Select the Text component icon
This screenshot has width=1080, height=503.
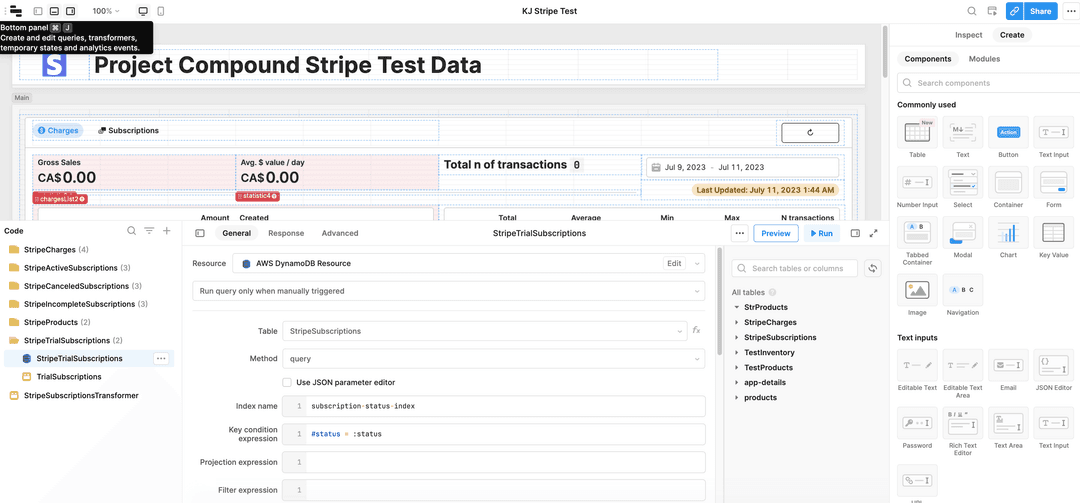pyautogui.click(x=963, y=132)
